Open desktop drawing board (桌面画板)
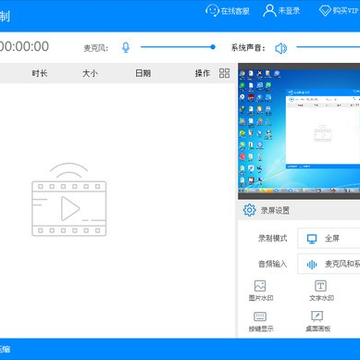Viewport: 360px width, 360px height. [318, 321]
